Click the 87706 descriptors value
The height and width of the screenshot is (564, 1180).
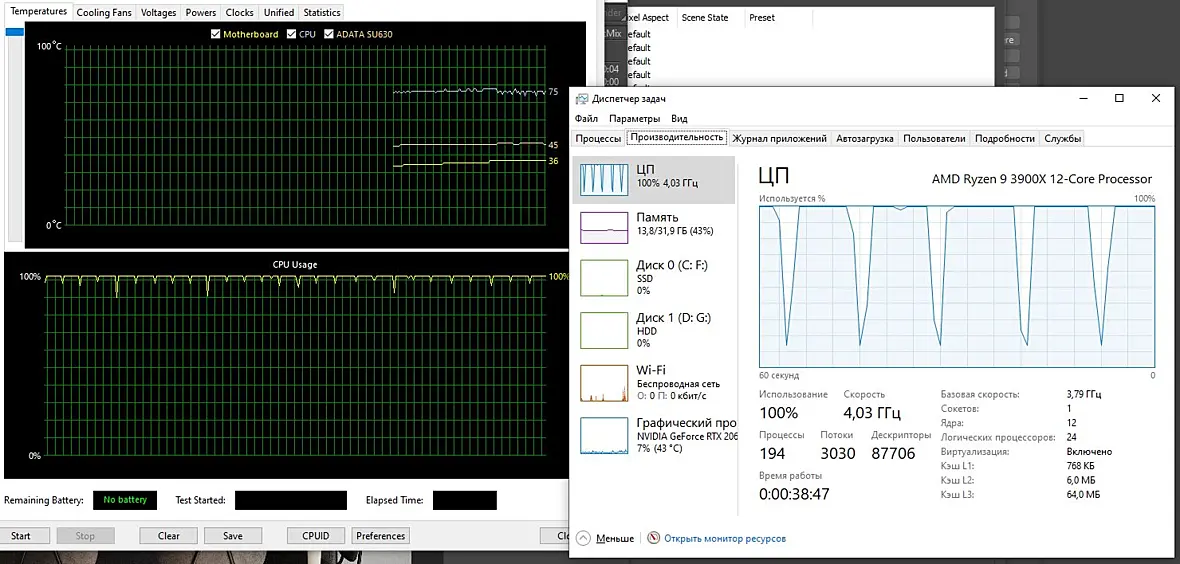click(x=893, y=454)
